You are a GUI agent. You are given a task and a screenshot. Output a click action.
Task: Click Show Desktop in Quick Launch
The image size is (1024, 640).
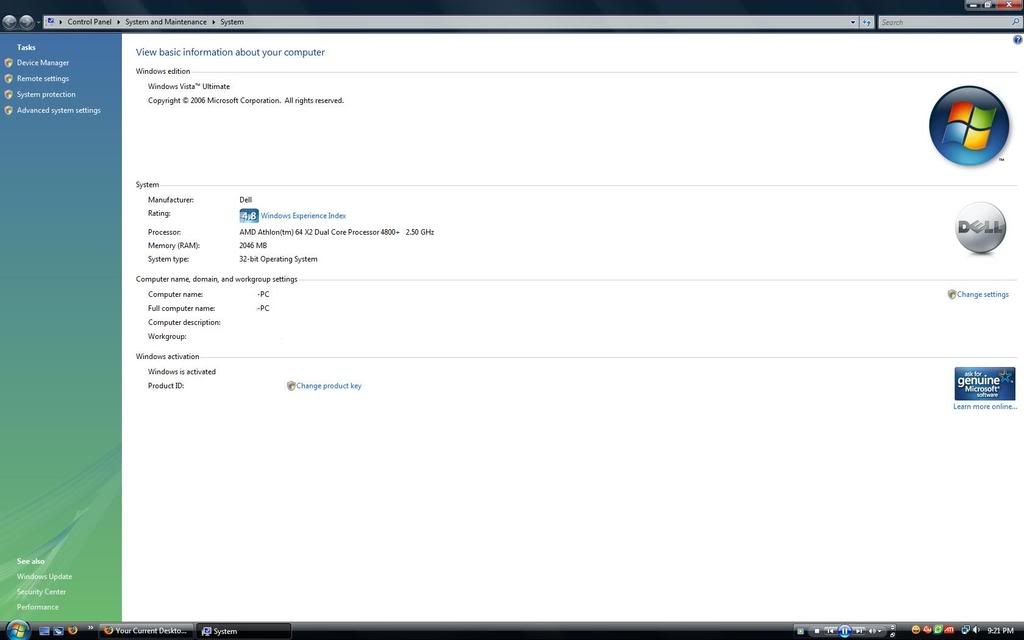[44, 631]
